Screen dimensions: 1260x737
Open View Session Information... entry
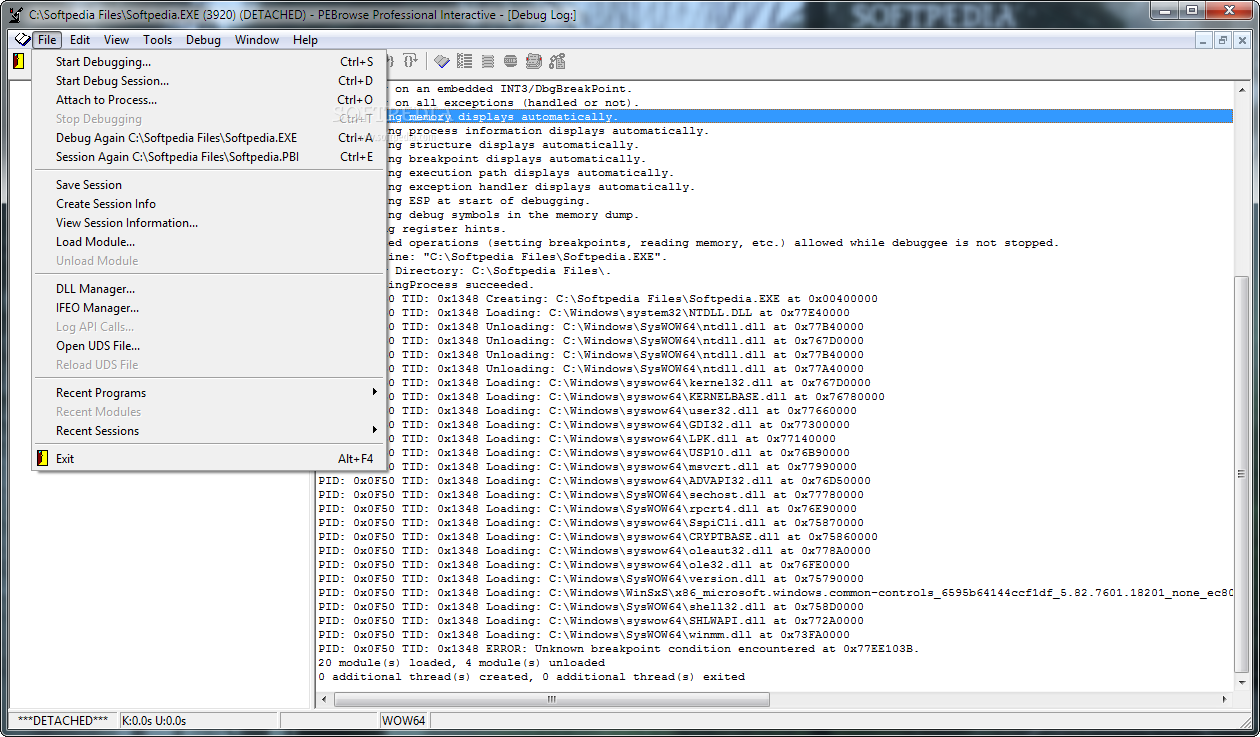pyautogui.click(x=209, y=223)
